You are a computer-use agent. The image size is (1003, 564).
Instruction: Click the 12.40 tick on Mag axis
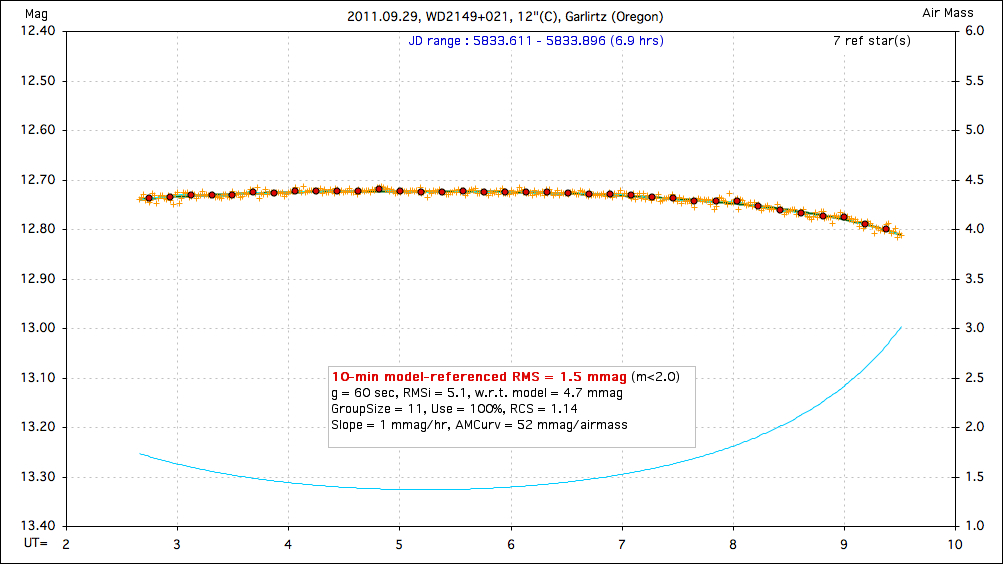[x=38, y=31]
